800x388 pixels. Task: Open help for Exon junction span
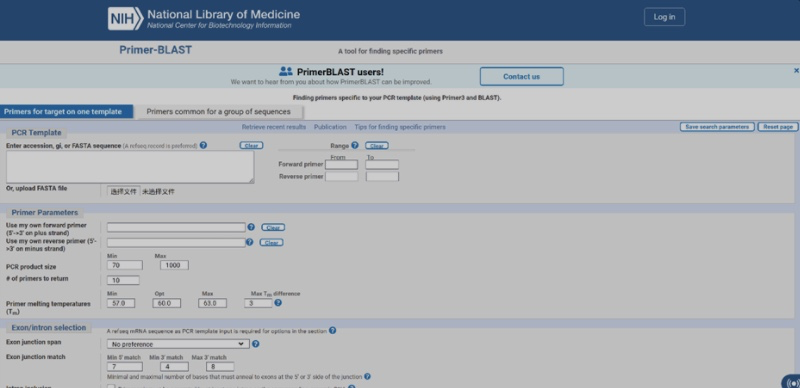pos(256,344)
